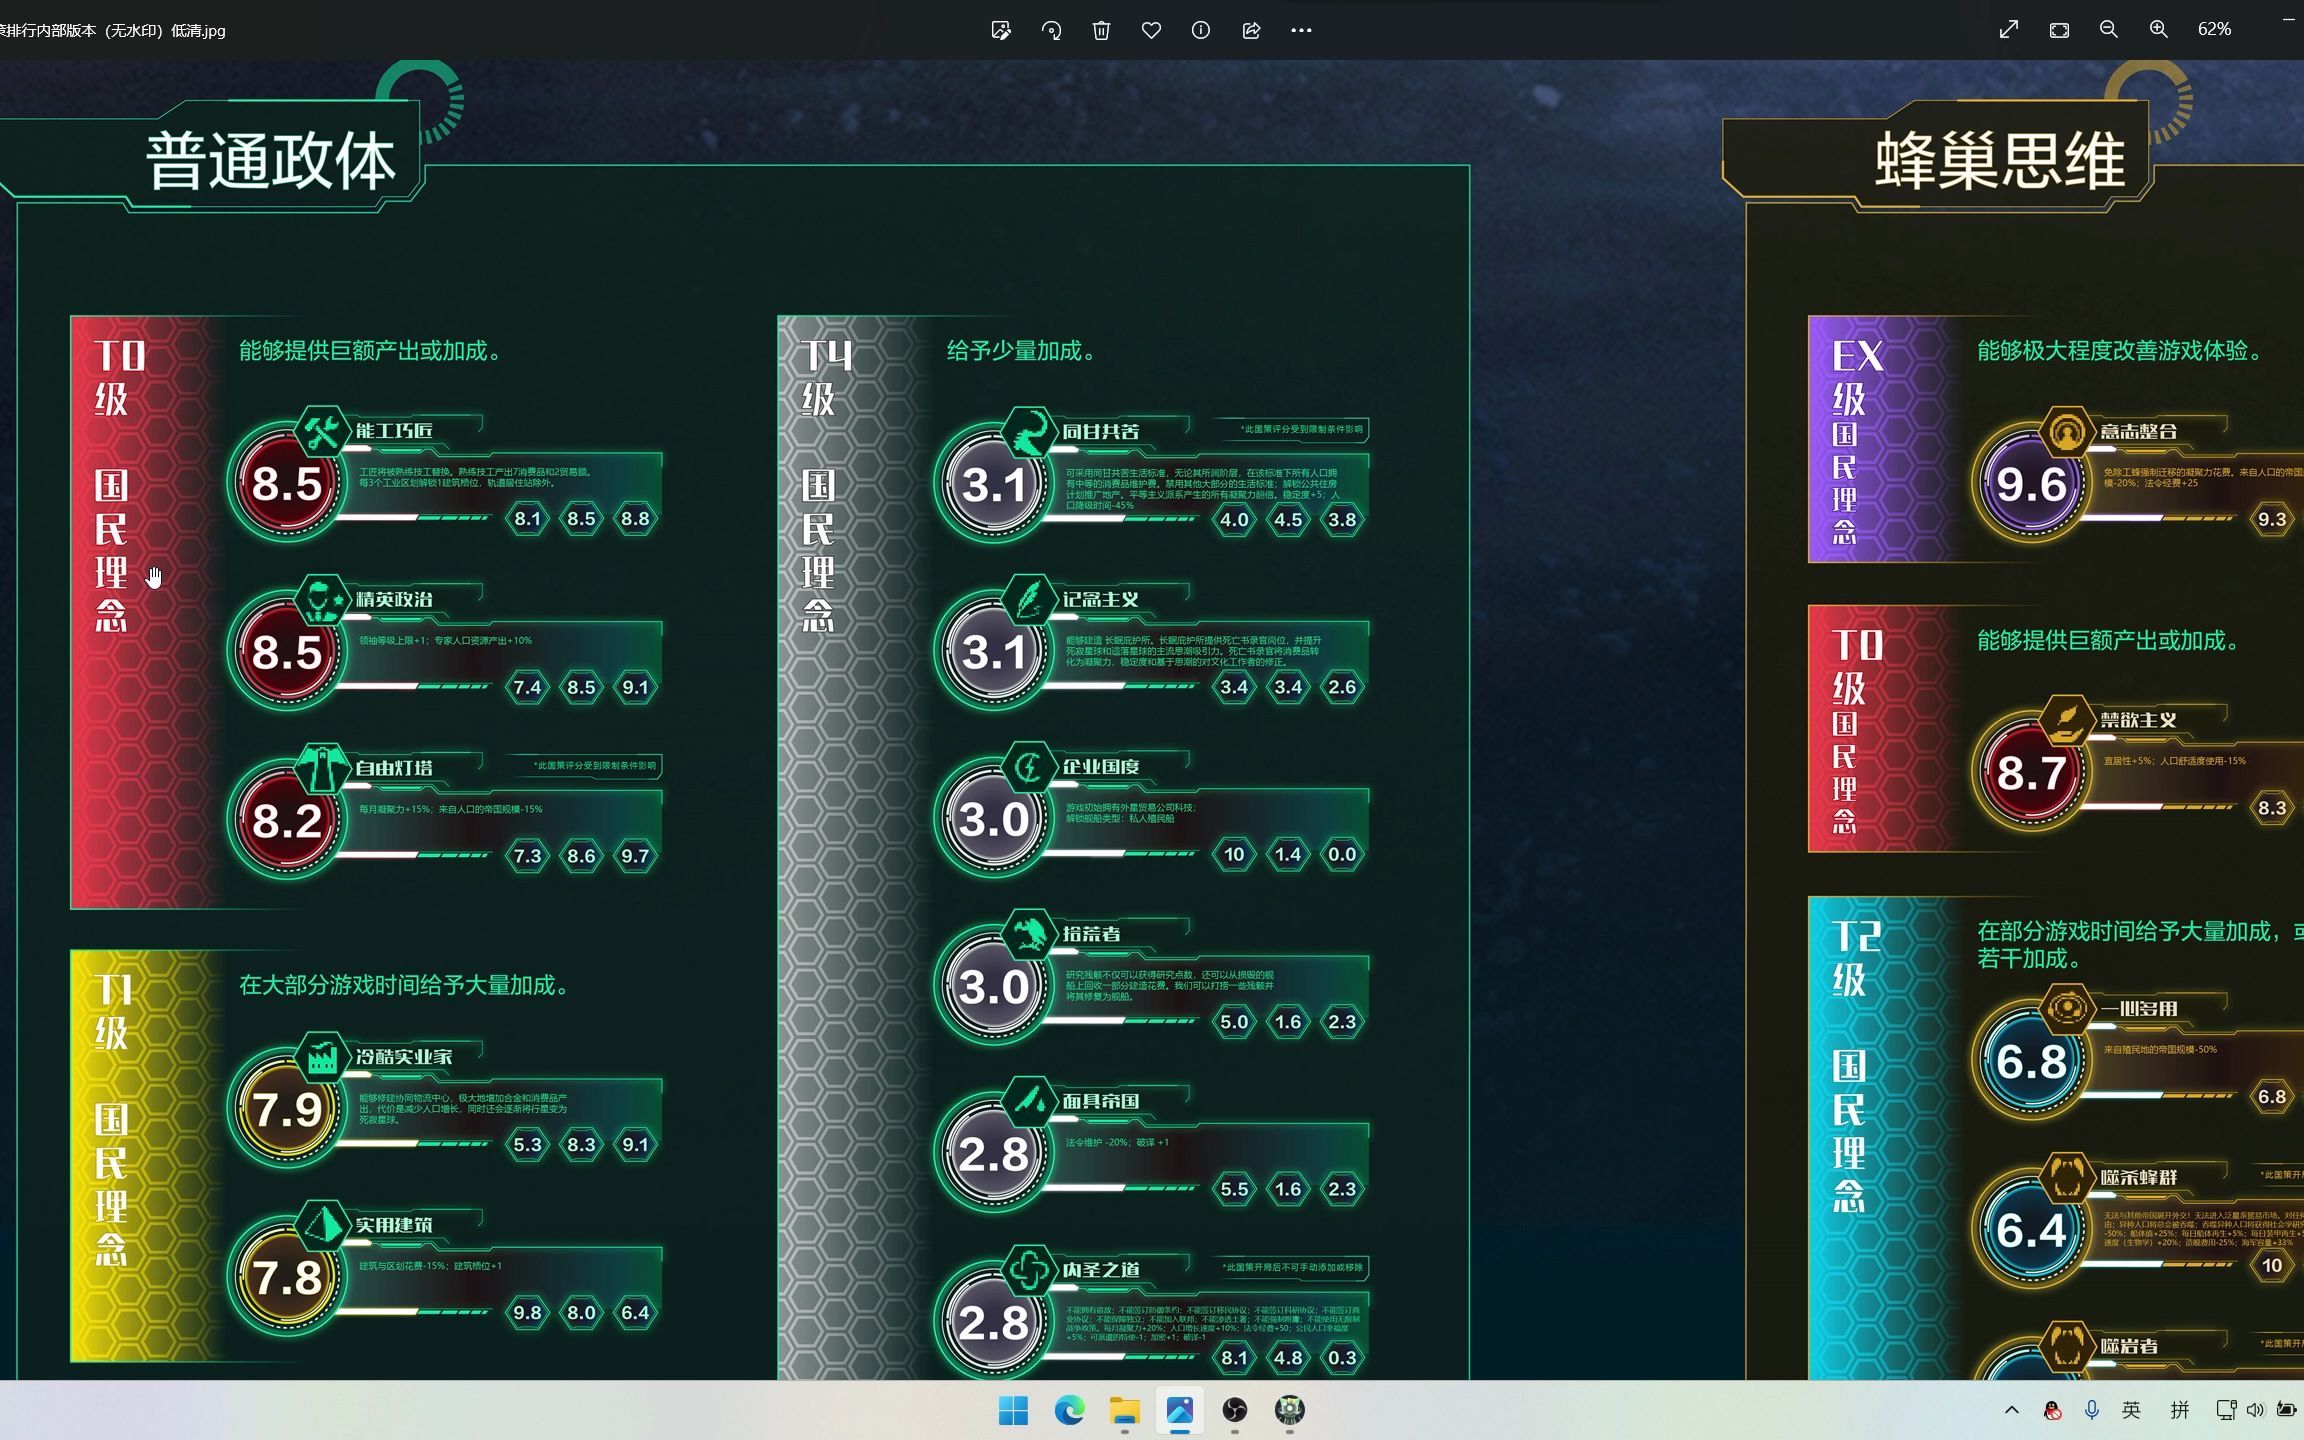
Task: Click the text 给予少量加成。
Action: [1022, 351]
